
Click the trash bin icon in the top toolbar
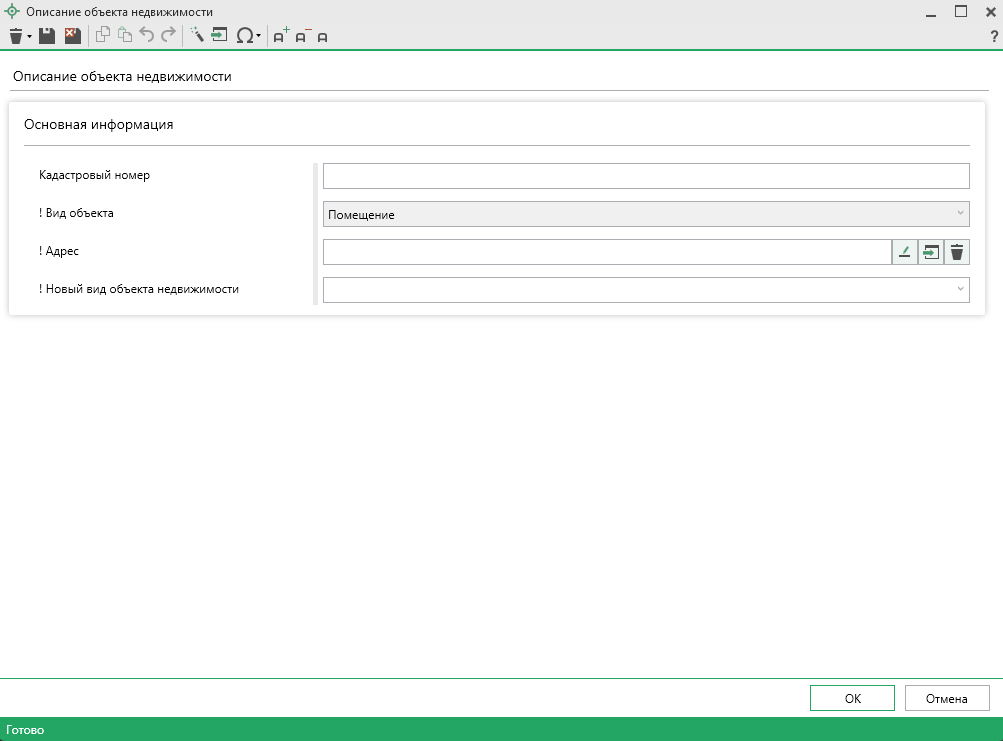15,36
